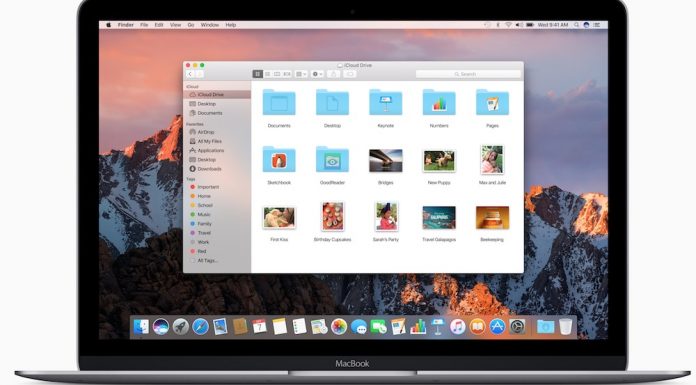
Task: Select Desktop under the iCloud sidebar section
Action: pos(217,104)
